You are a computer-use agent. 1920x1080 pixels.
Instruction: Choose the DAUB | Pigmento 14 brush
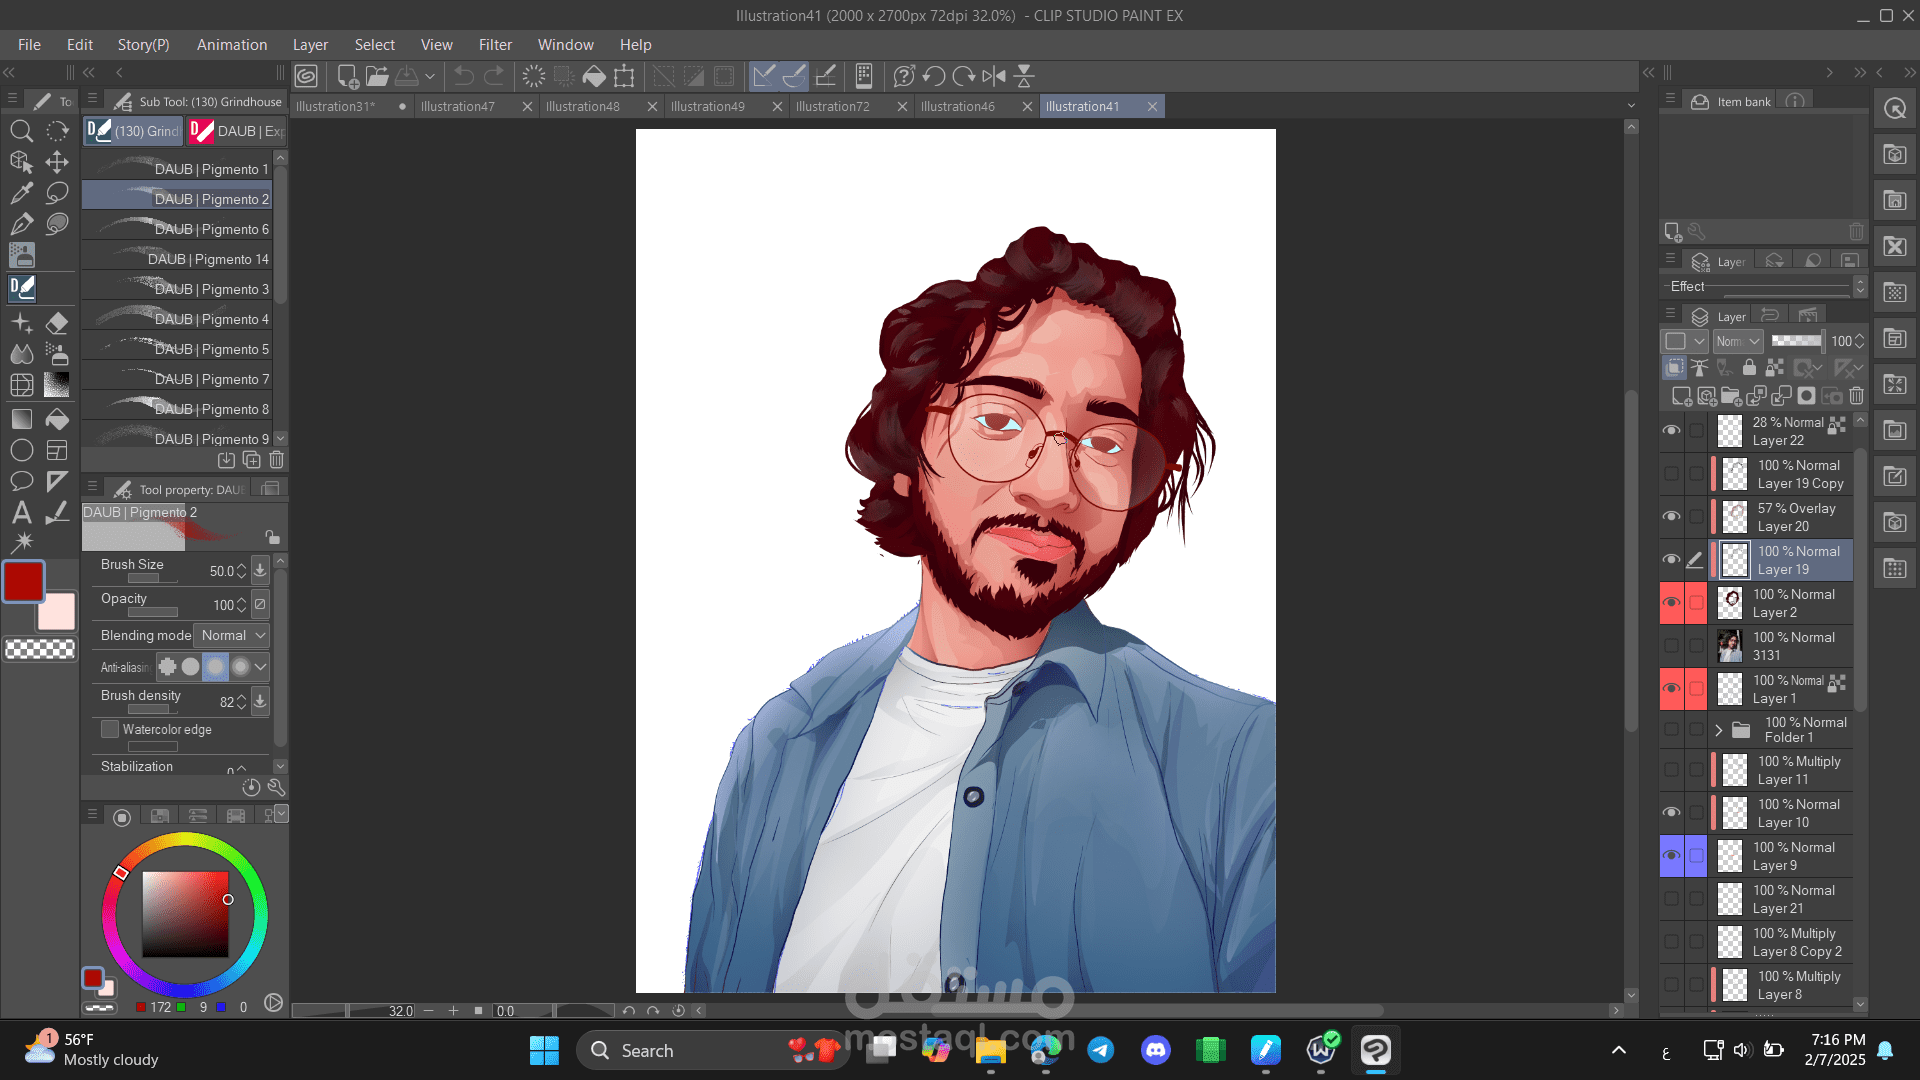178,259
